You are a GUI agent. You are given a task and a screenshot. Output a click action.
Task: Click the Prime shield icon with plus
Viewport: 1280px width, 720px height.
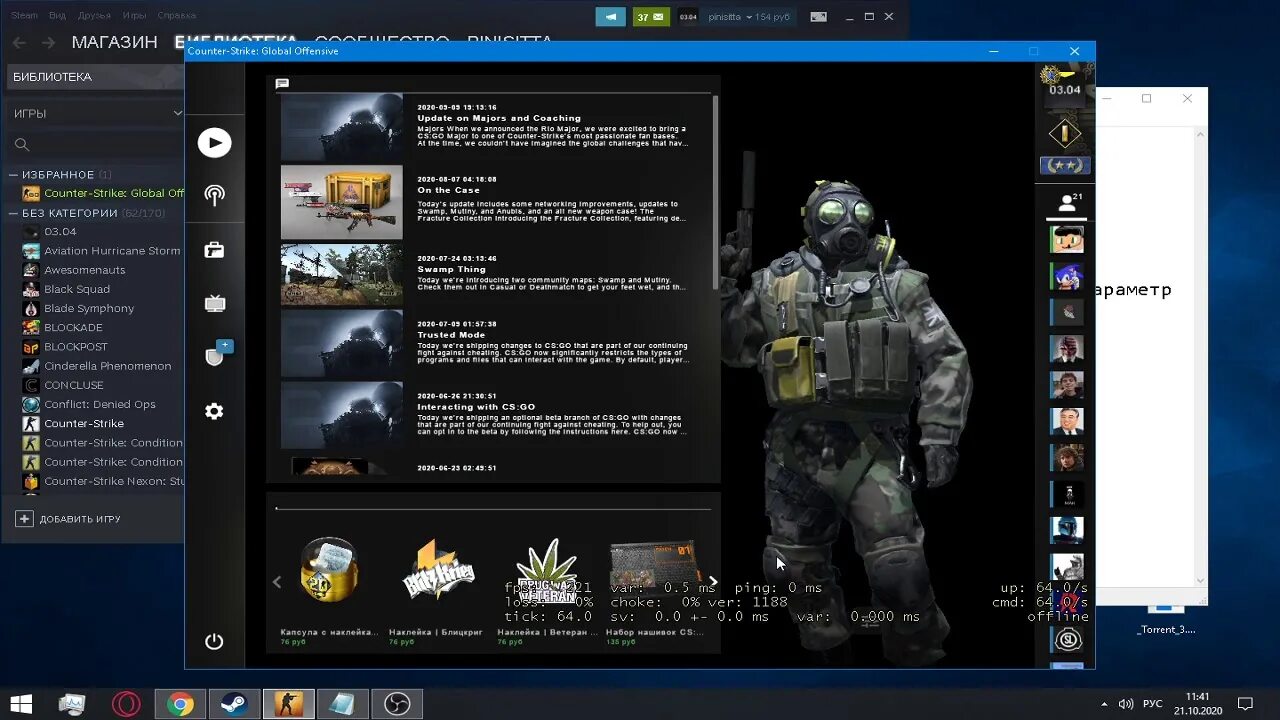pyautogui.click(x=216, y=354)
